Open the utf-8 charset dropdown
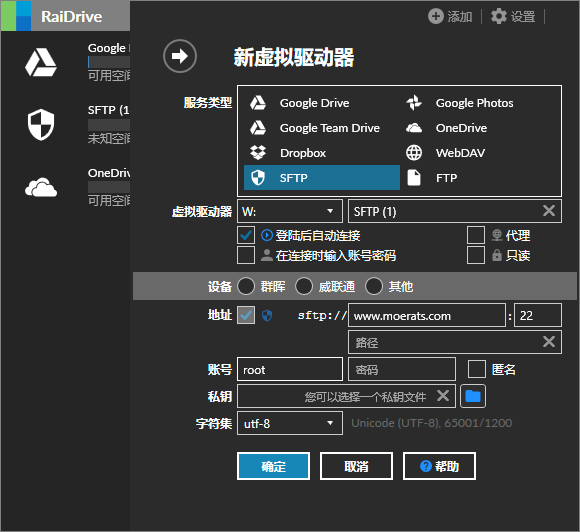Screen dimensions: 580x532 [290, 423]
